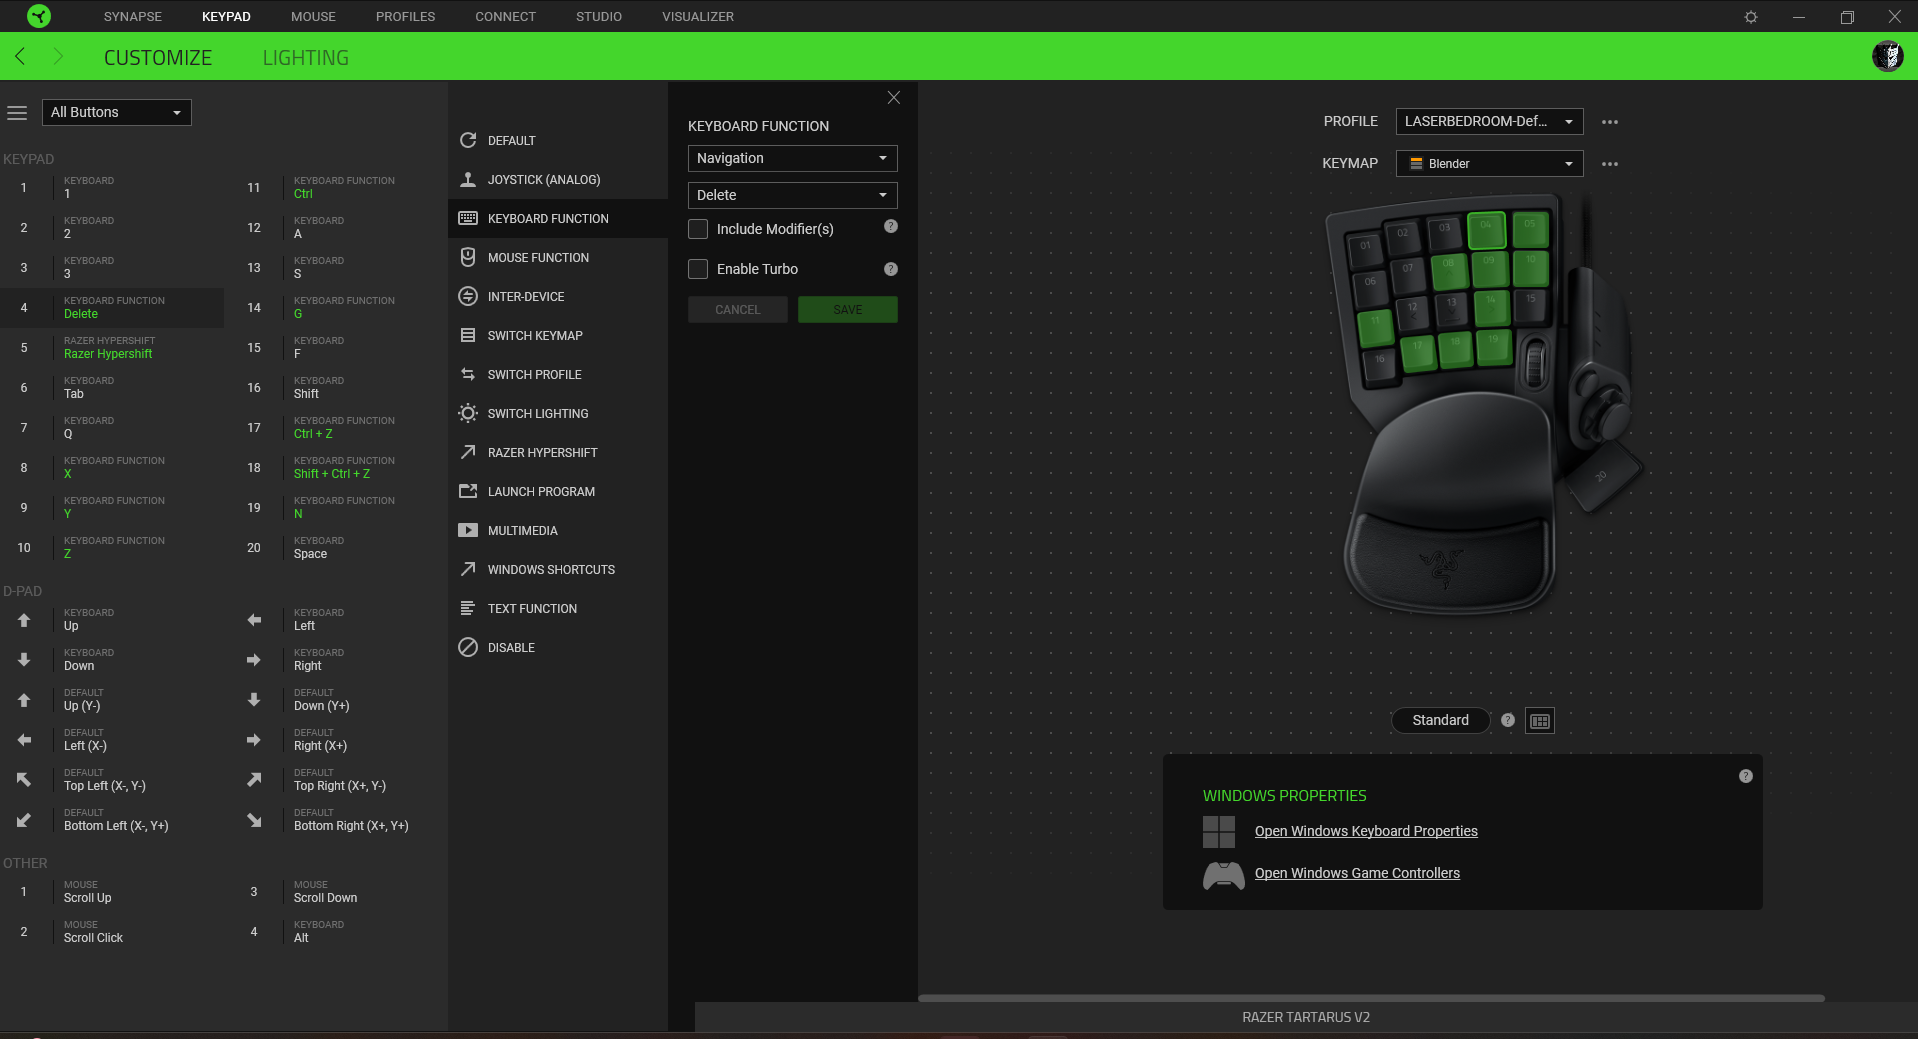Viewport: 1918px width, 1039px height.
Task: Open PROFILE more options ellipsis
Action: [x=1610, y=122]
